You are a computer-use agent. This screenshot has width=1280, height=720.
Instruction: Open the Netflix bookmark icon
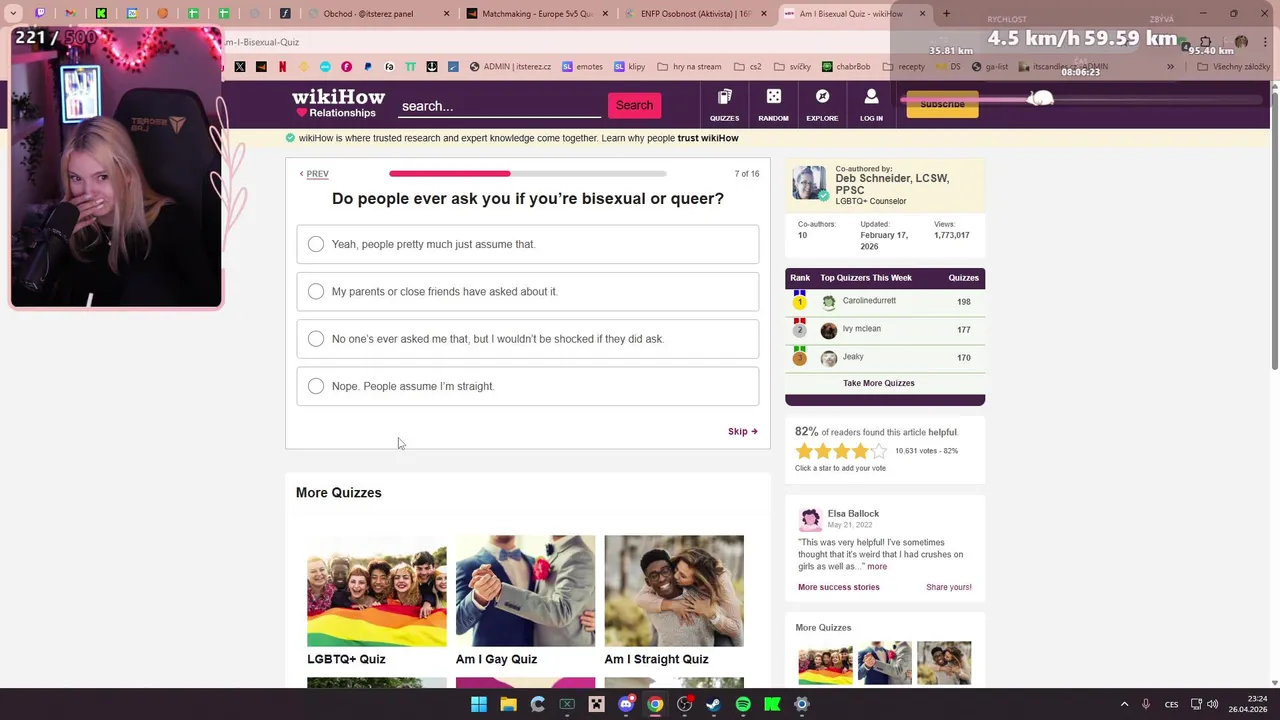coord(283,67)
